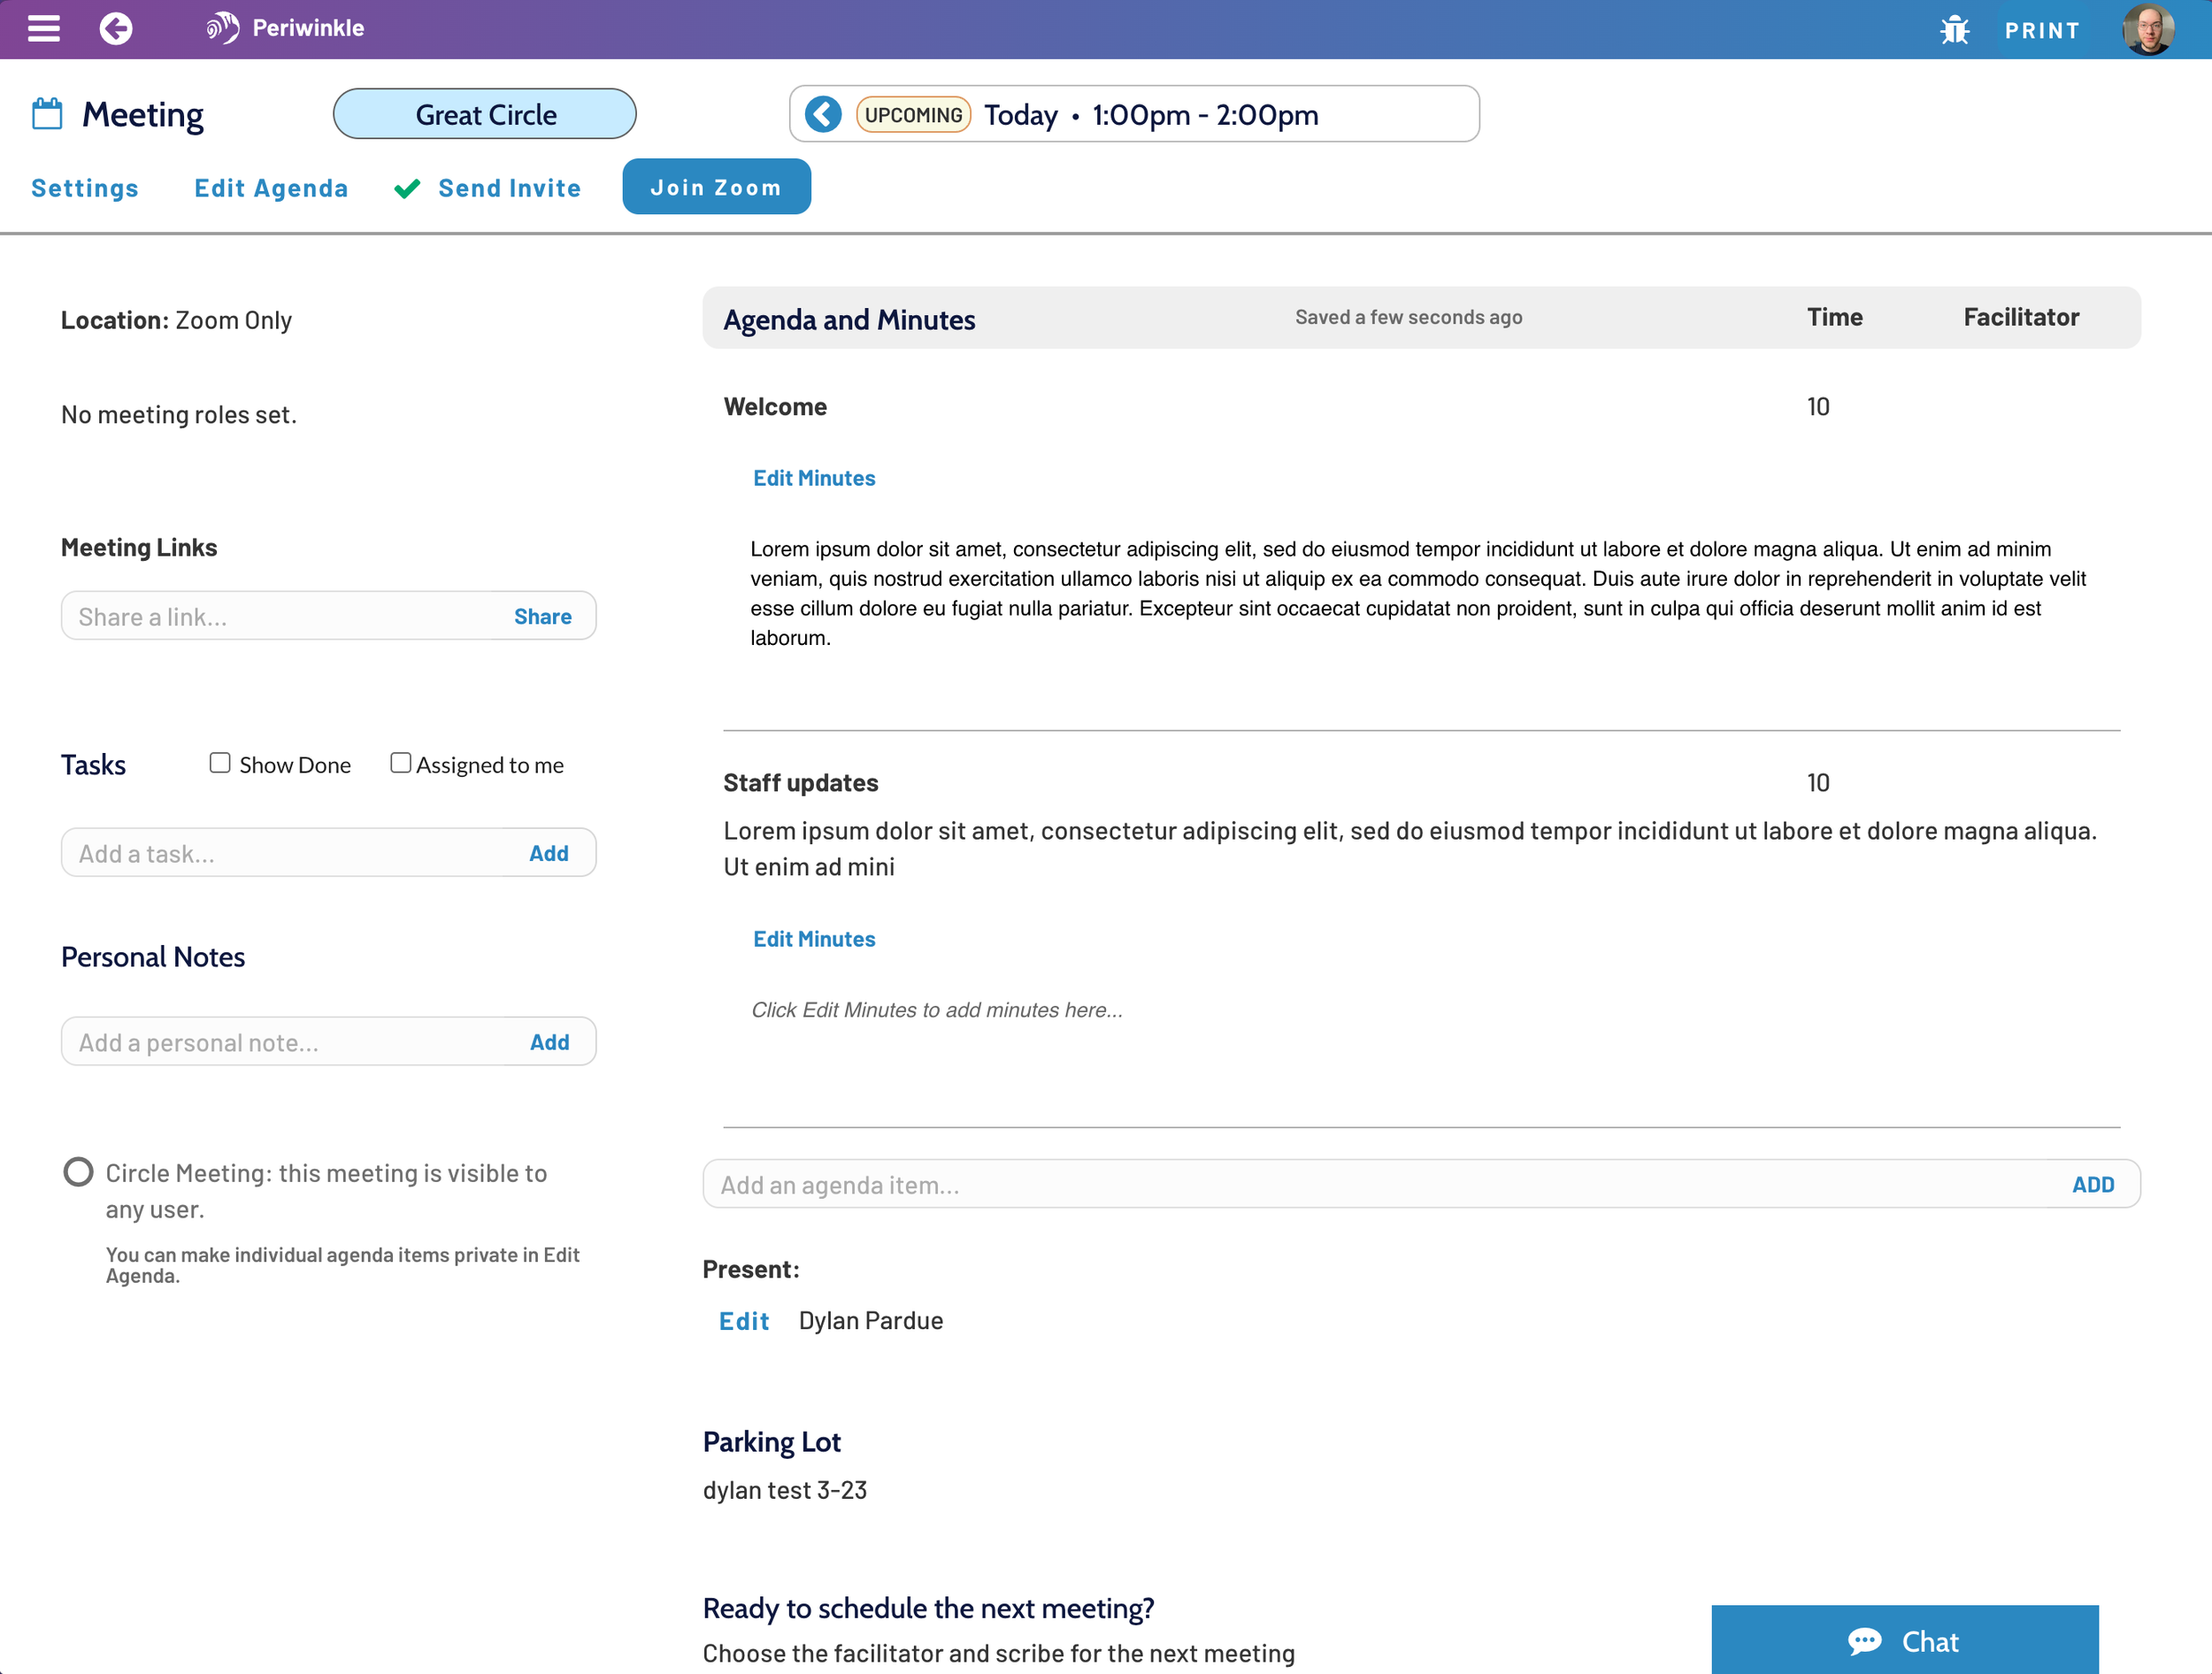Click Edit next to Present attendees
Screen dimensions: 2212x1674
tap(744, 1321)
